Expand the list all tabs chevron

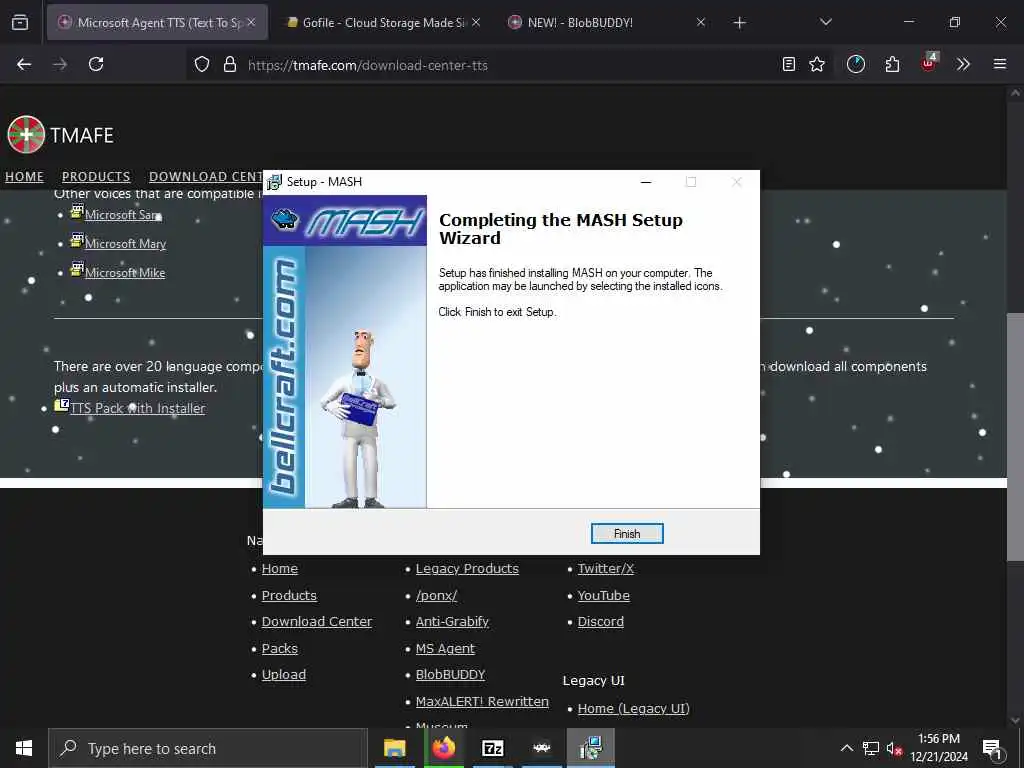825,22
